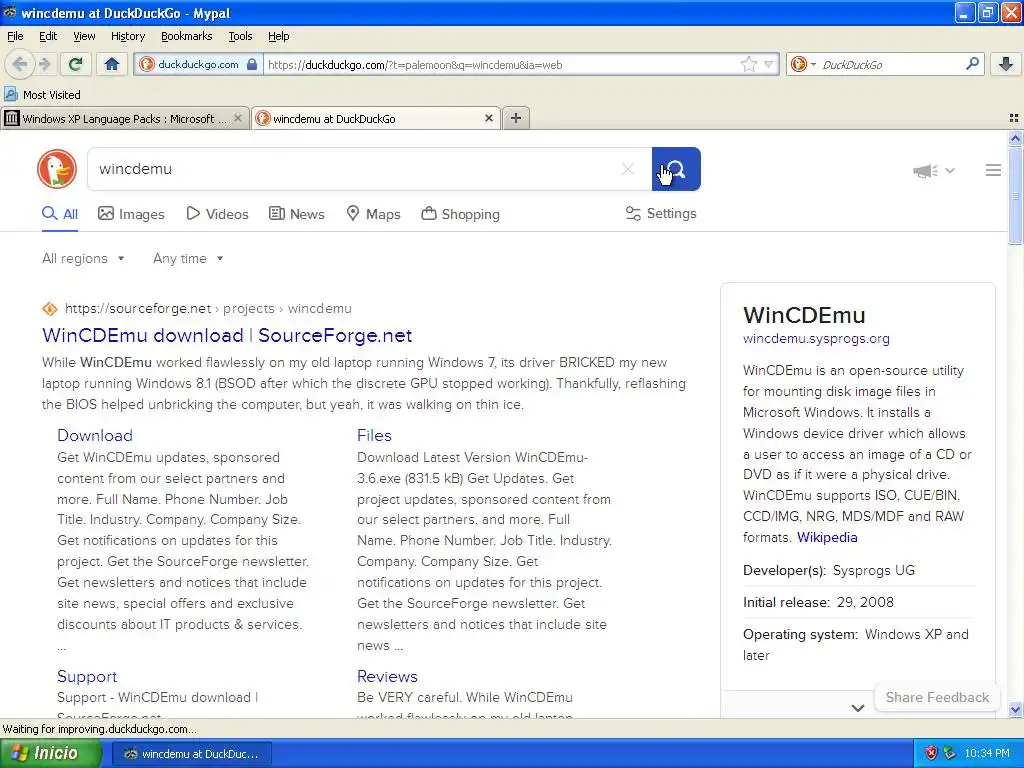Switch to News results
Viewport: 1024px width, 768px height.
[296, 214]
